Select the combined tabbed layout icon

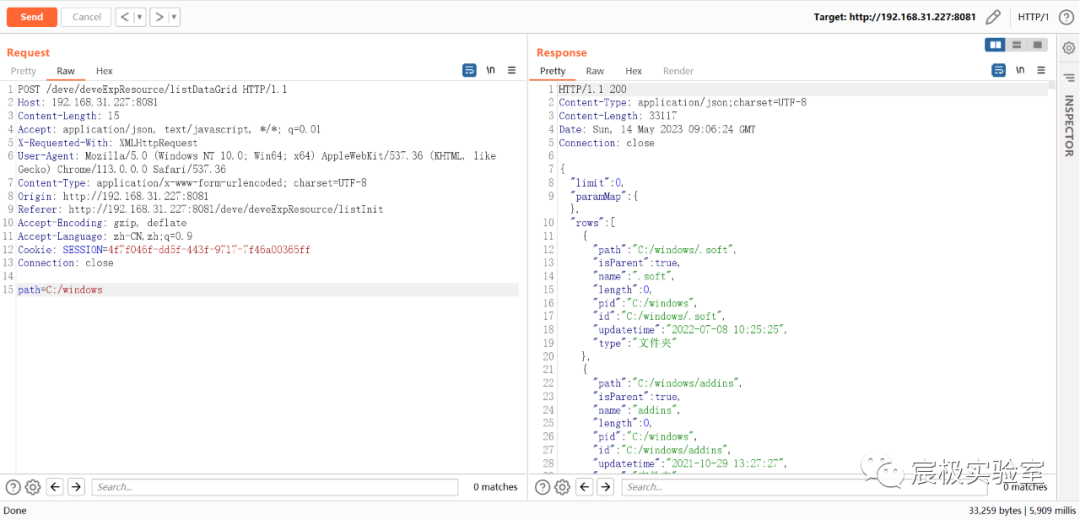click(1037, 45)
